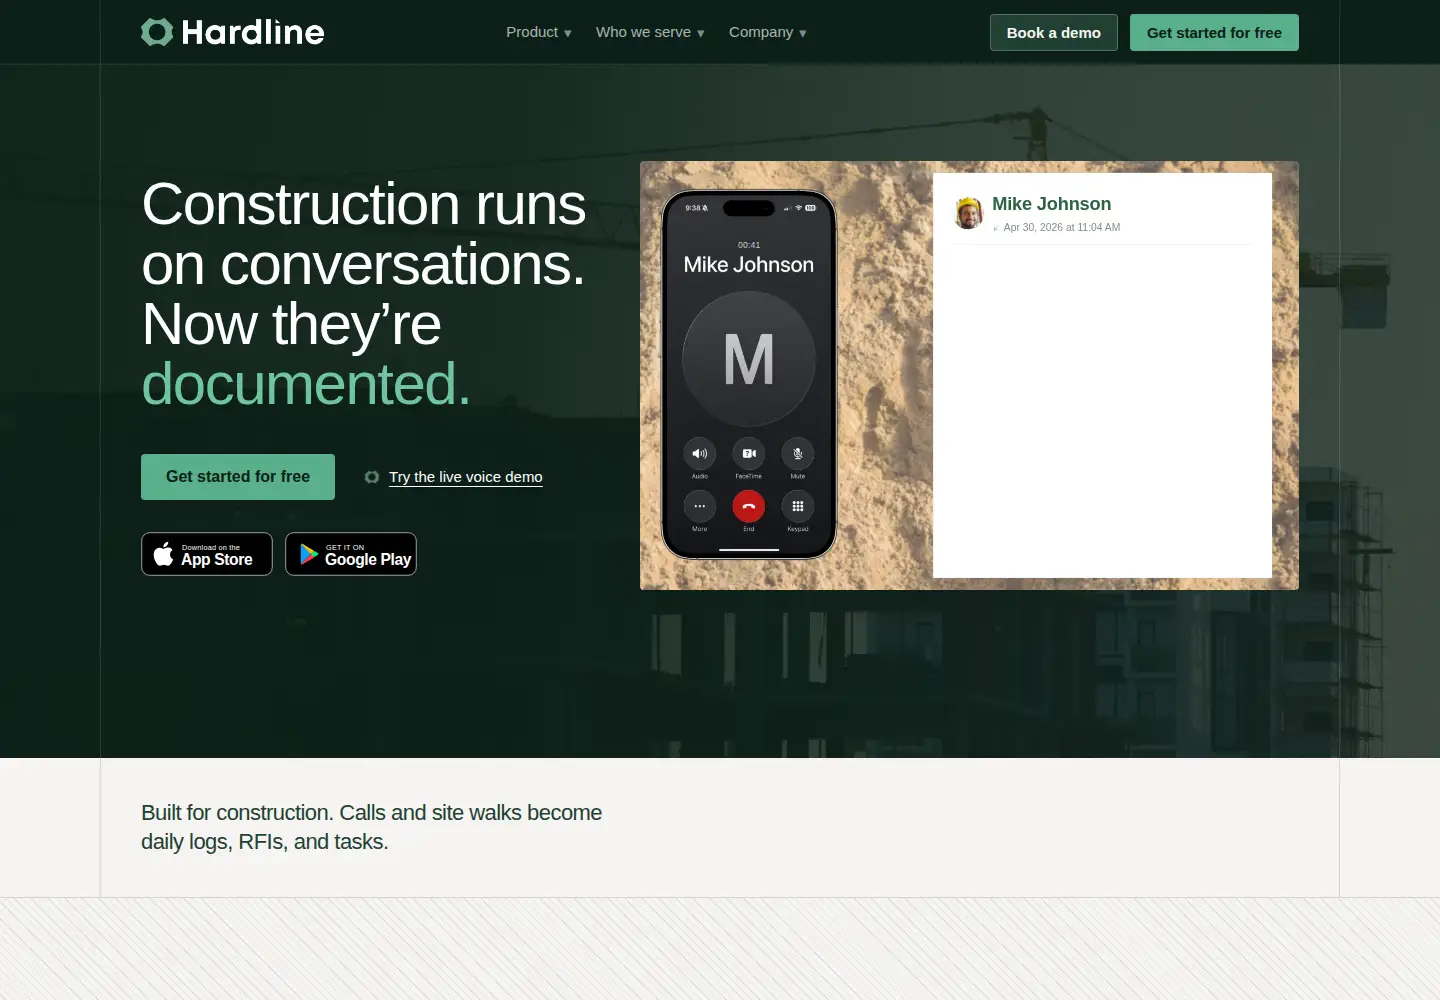1440x1000 pixels.
Task: Click header Get started for free button
Action: (x=1214, y=32)
